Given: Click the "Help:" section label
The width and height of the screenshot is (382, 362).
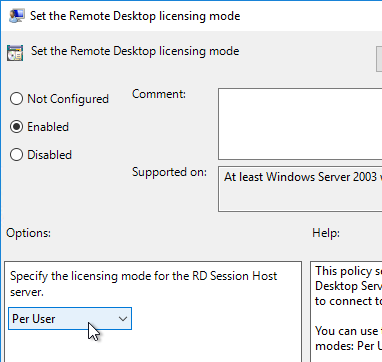Looking at the screenshot, I should [x=326, y=233].
